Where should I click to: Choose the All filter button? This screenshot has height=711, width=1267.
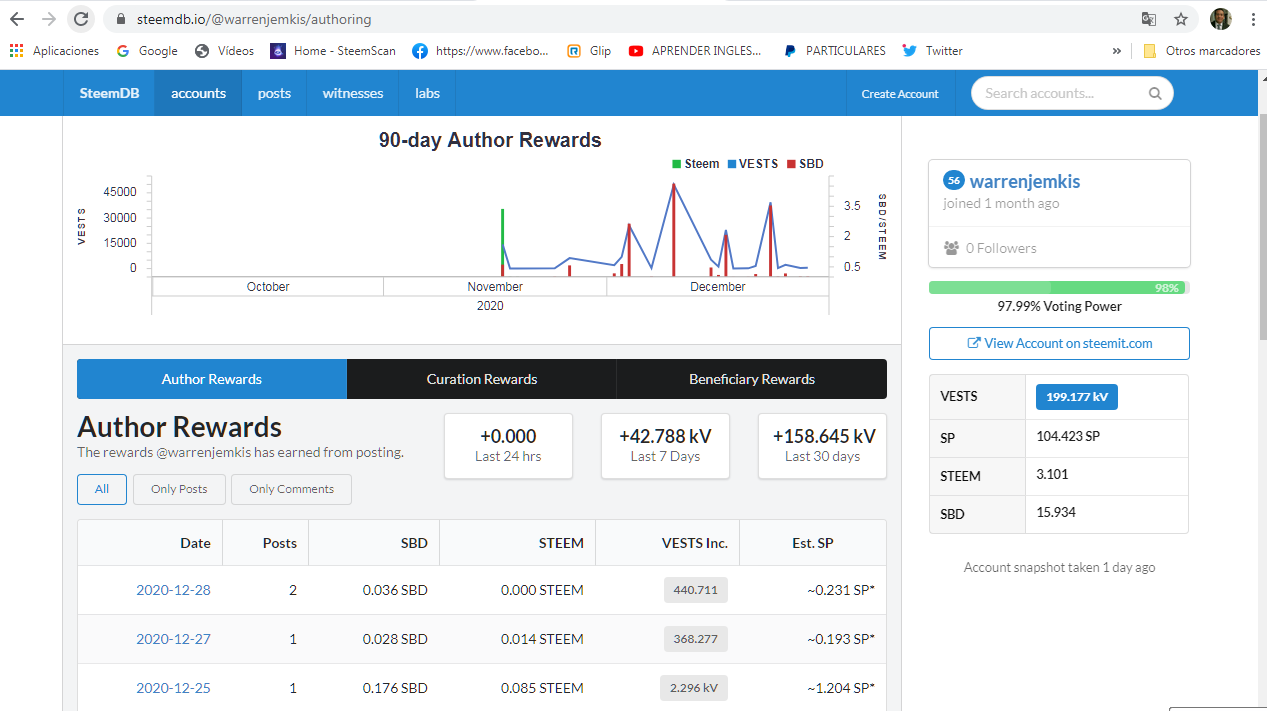click(x=102, y=489)
